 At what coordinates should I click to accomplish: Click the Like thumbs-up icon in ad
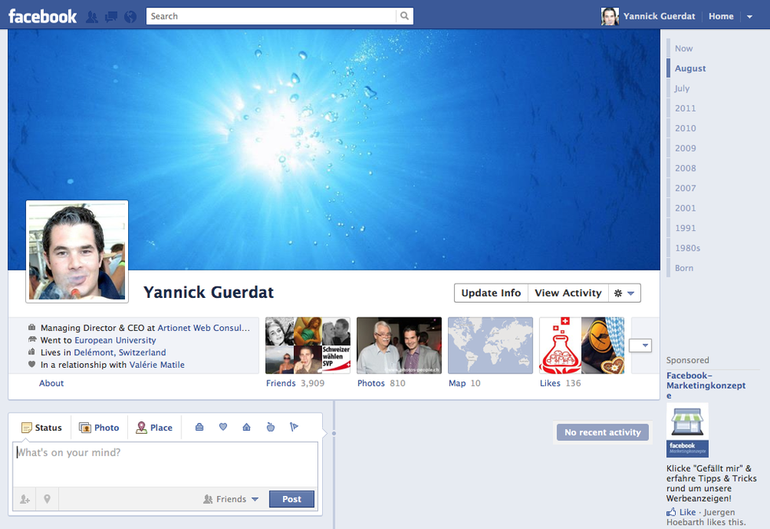[671, 512]
